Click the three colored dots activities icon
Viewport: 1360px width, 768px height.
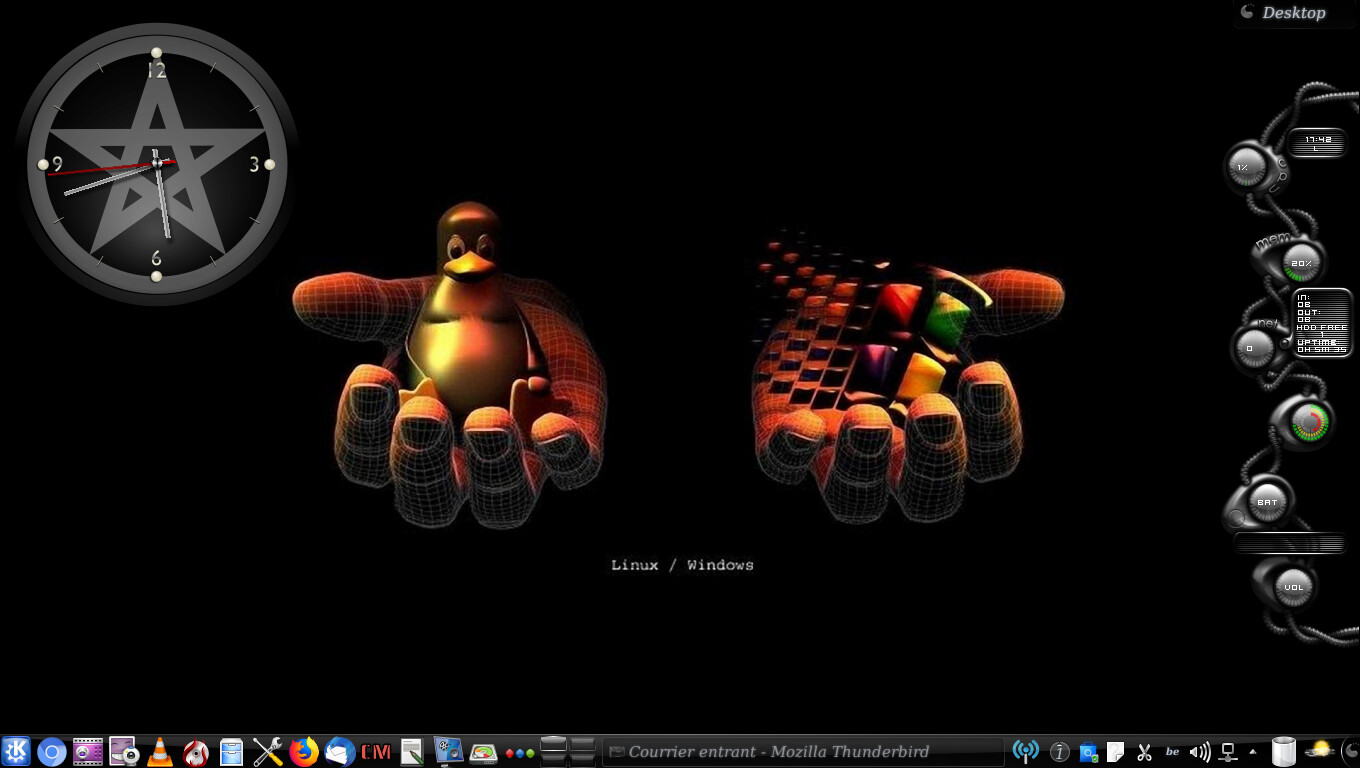(520, 752)
